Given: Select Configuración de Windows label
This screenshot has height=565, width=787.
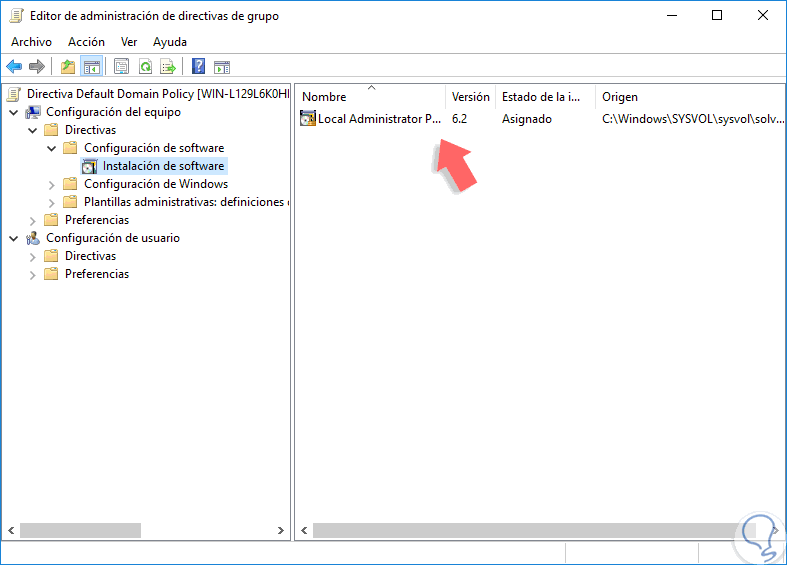Looking at the screenshot, I should 156,184.
